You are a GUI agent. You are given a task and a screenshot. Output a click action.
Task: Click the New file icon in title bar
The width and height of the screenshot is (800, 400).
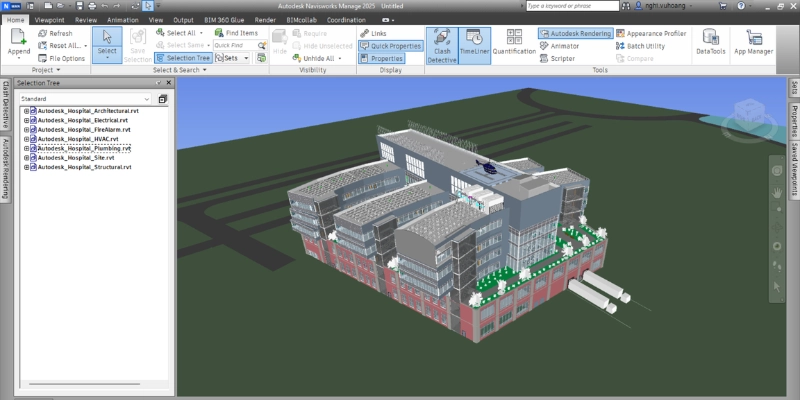(x=48, y=6)
